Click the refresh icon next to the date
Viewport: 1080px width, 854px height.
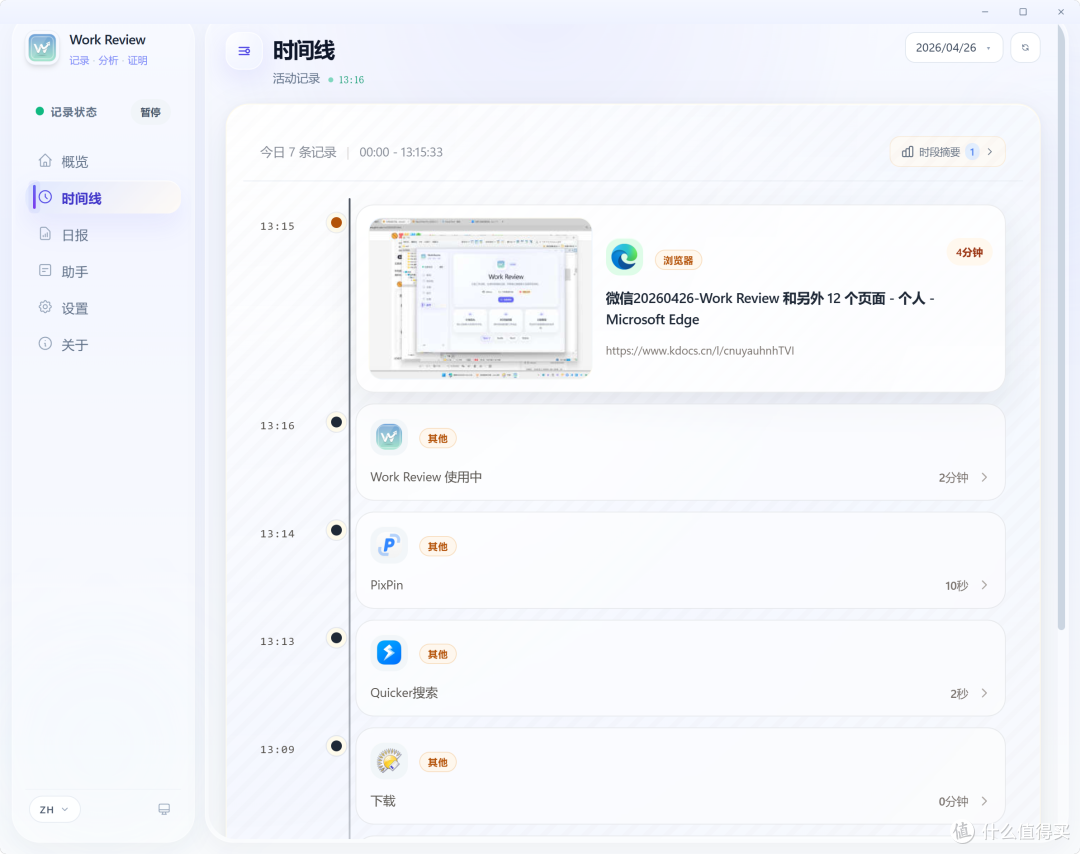point(1025,48)
